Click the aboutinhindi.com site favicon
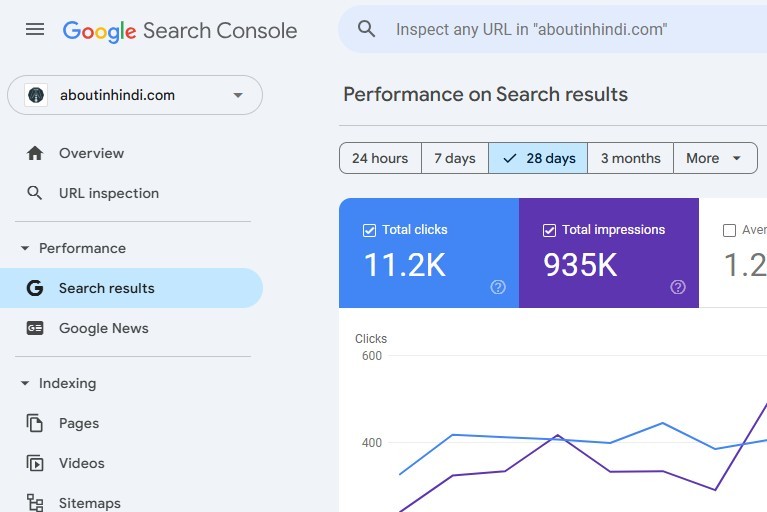This screenshot has width=767, height=512. tap(36, 95)
